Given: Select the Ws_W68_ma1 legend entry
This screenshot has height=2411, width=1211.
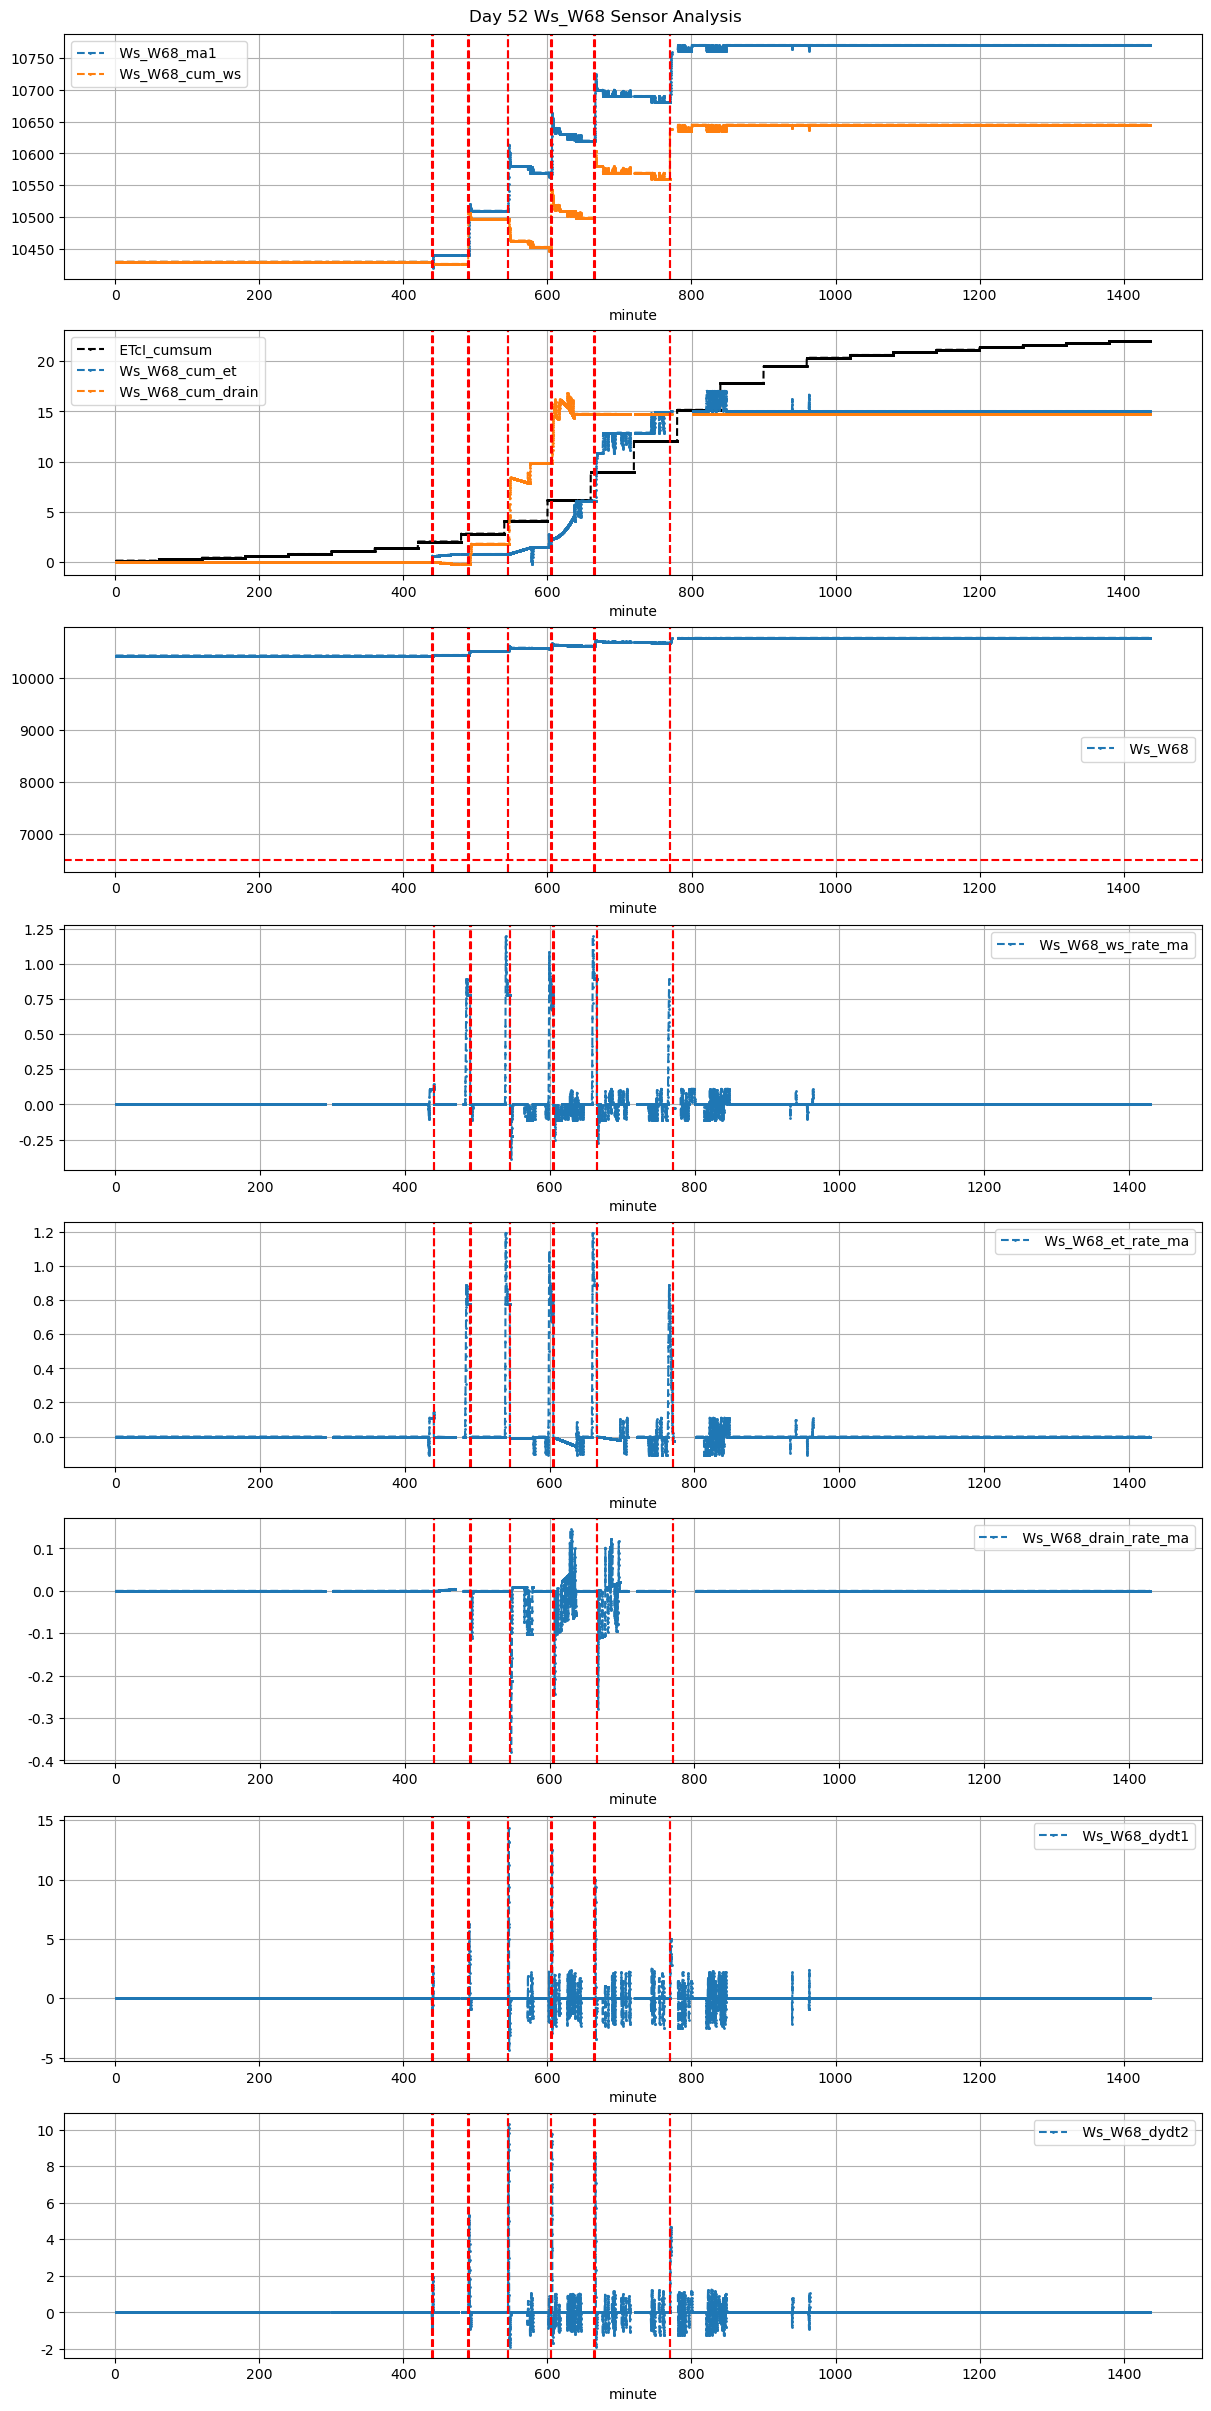Looking at the screenshot, I should pos(167,53).
